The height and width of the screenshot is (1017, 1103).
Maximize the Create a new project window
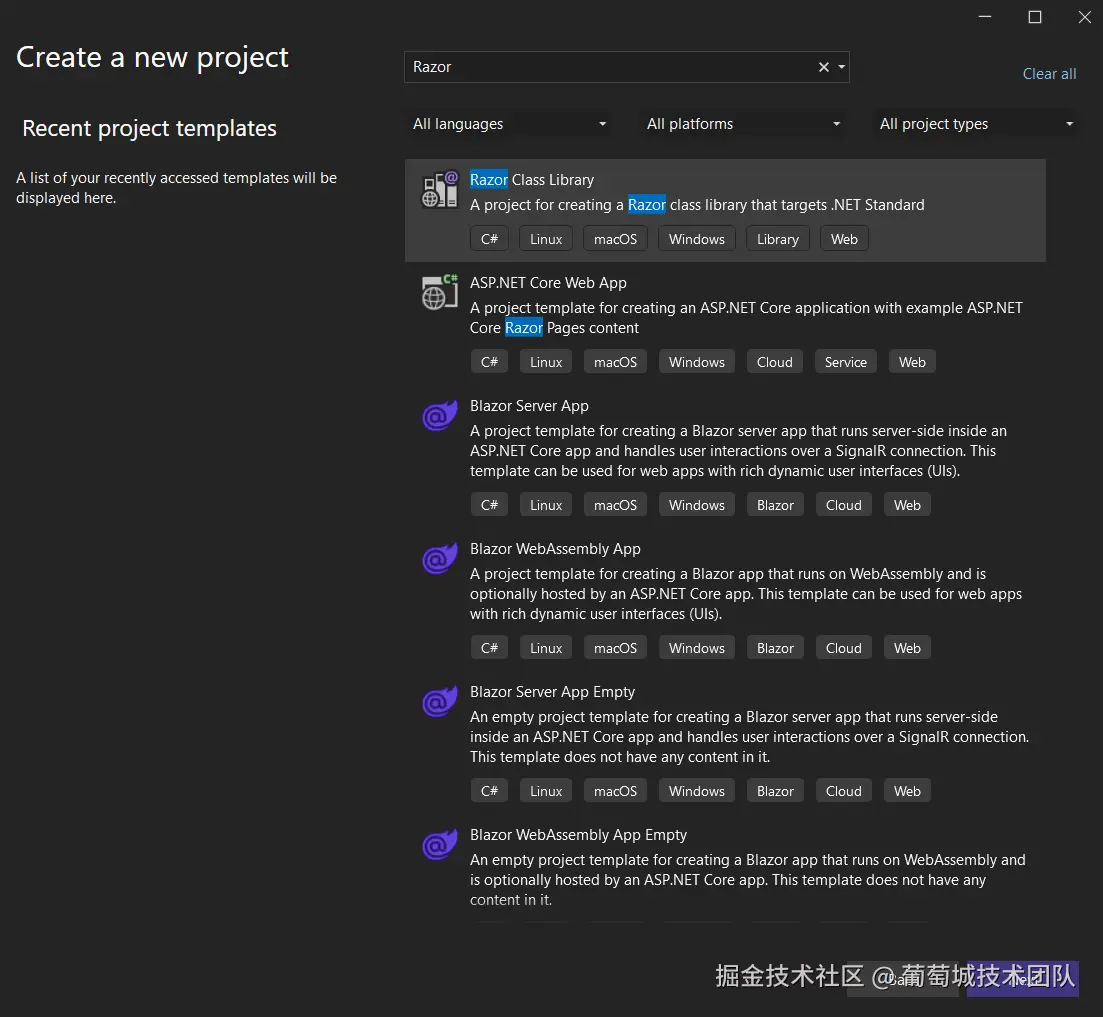point(1035,17)
